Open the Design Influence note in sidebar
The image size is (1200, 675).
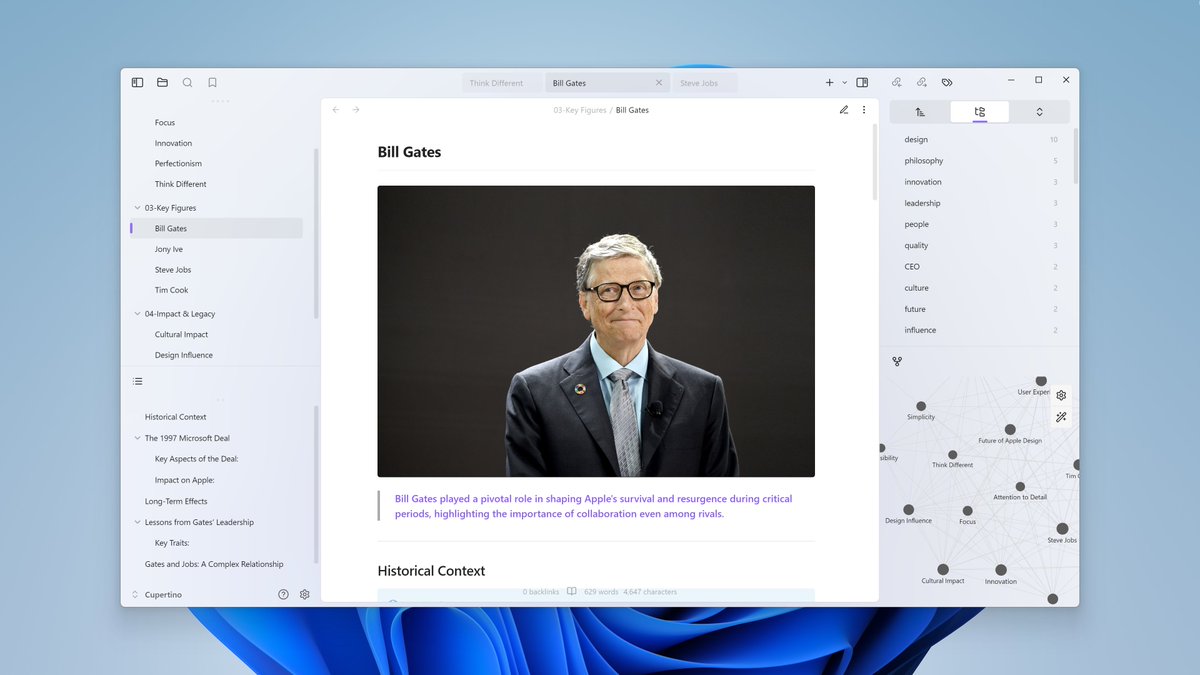pos(184,355)
